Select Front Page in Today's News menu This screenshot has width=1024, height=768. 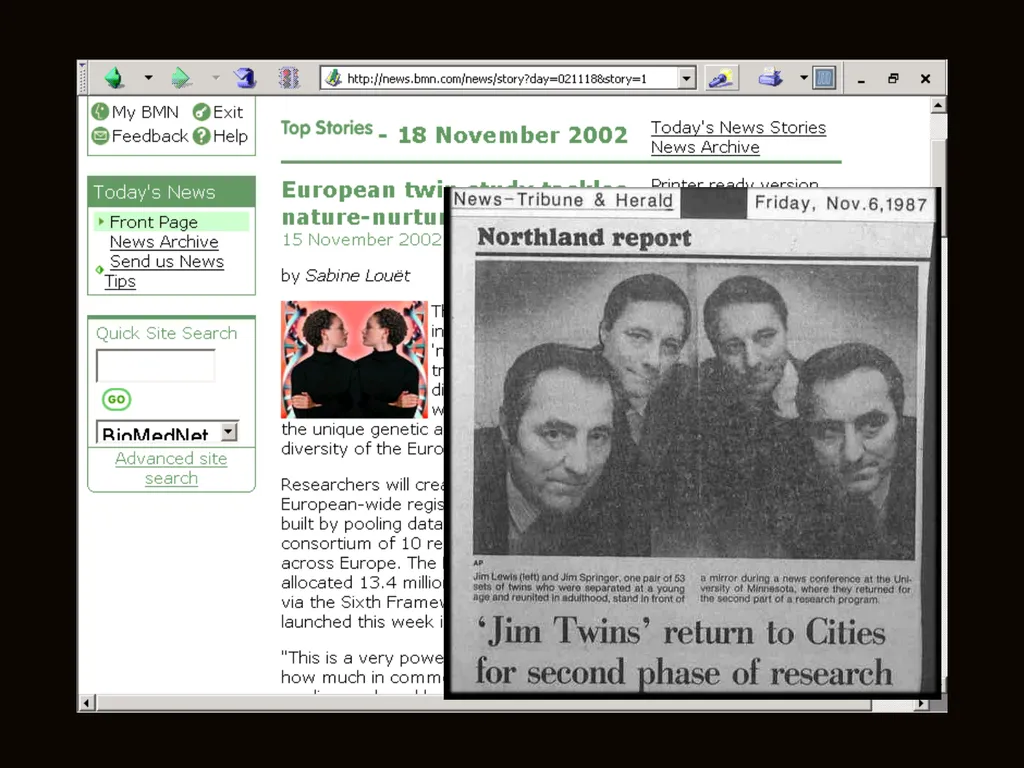(x=153, y=222)
